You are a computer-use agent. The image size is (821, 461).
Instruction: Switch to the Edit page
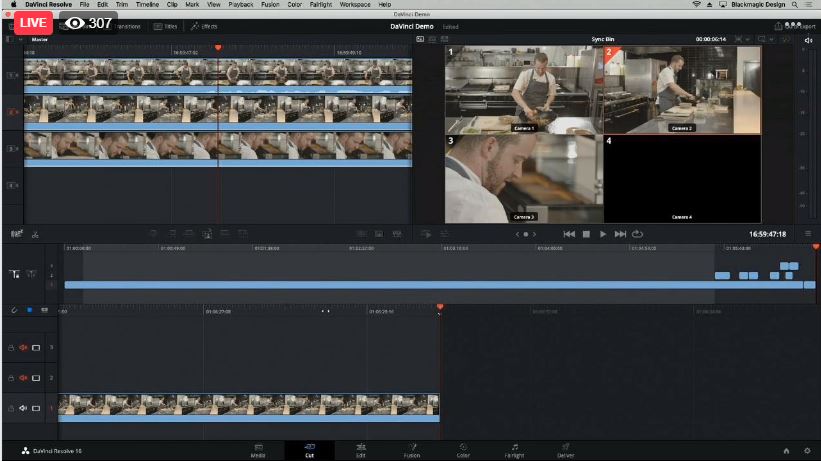tap(361, 450)
